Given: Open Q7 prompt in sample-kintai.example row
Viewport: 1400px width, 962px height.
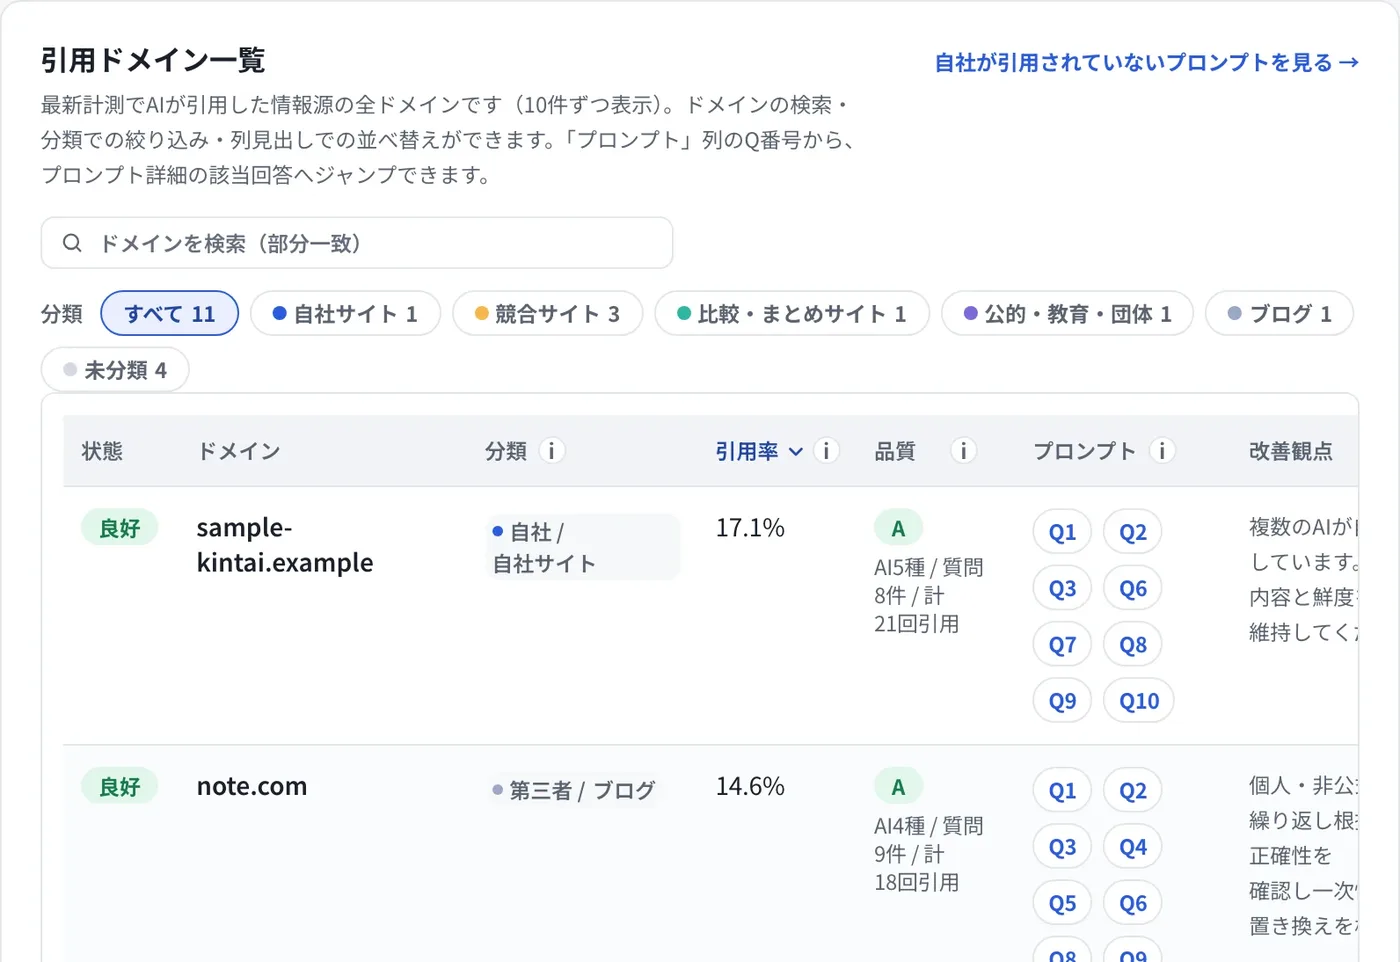Looking at the screenshot, I should pos(1062,645).
